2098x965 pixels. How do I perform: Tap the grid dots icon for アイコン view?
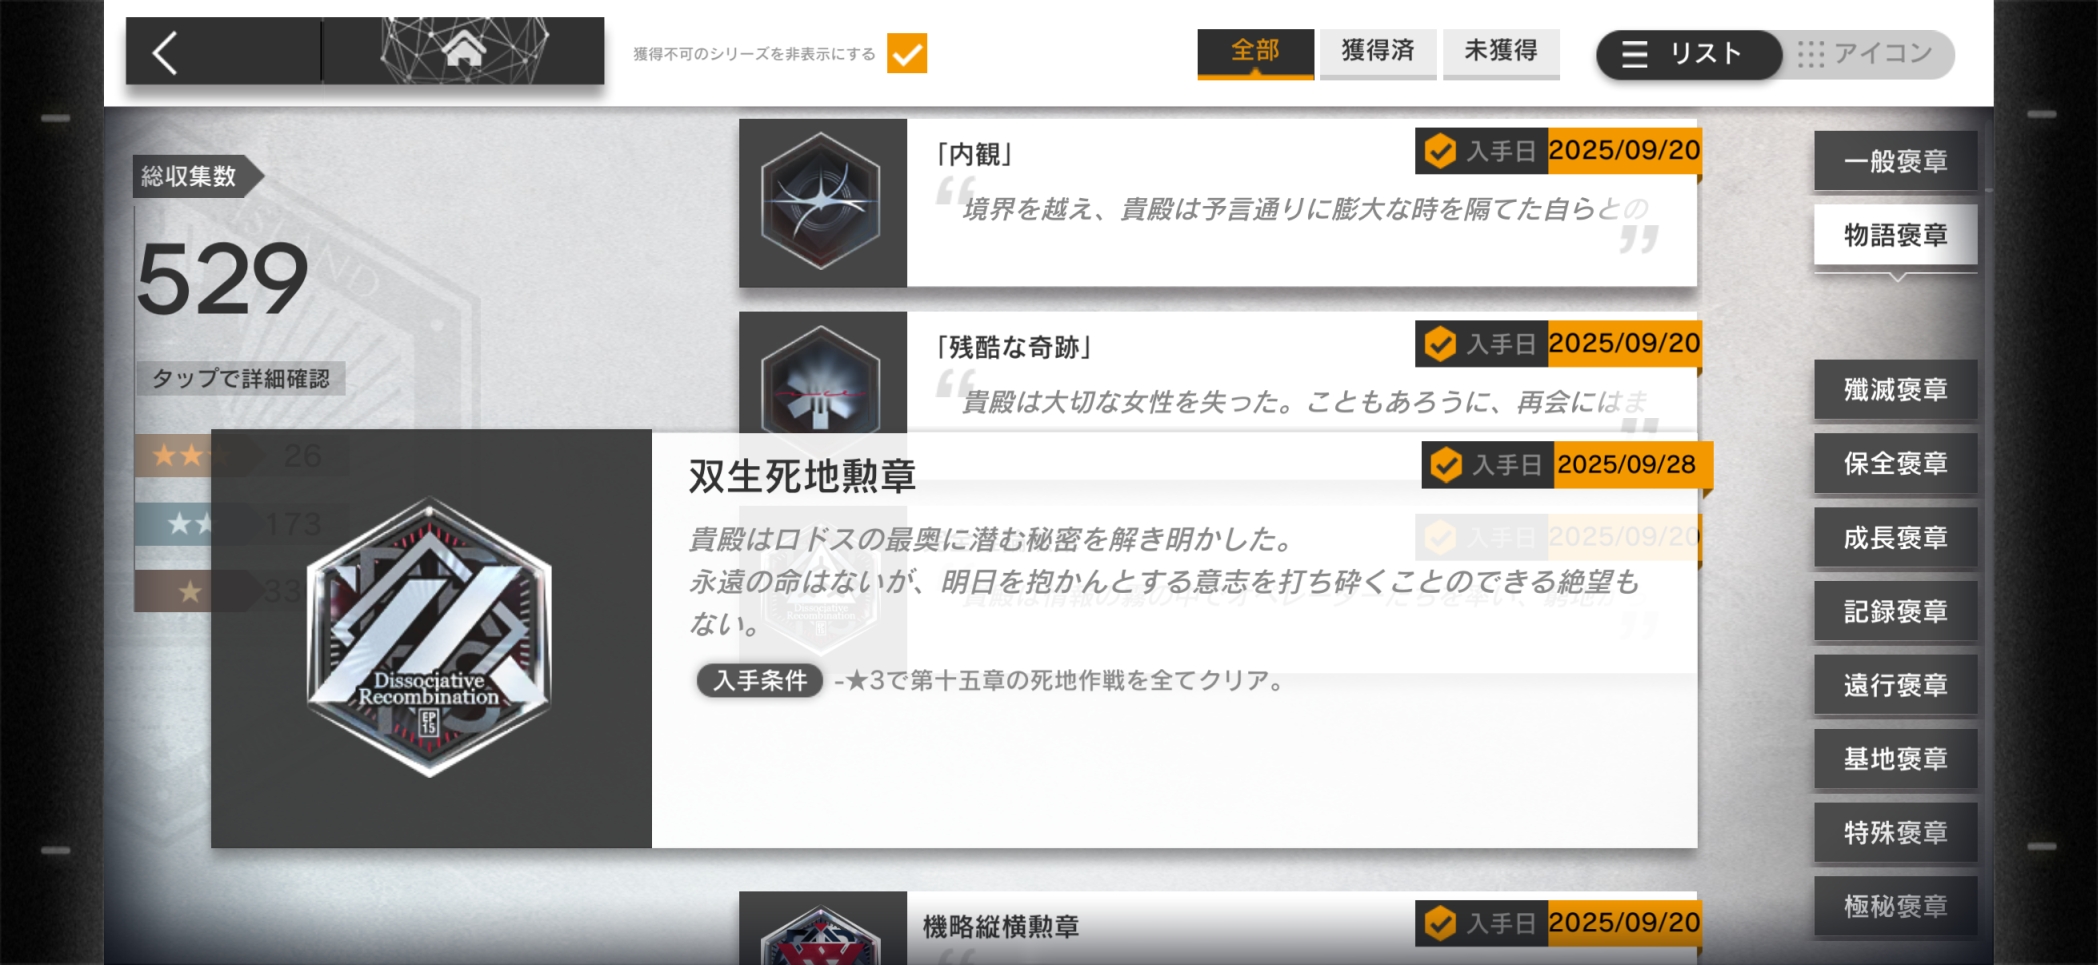point(1811,54)
